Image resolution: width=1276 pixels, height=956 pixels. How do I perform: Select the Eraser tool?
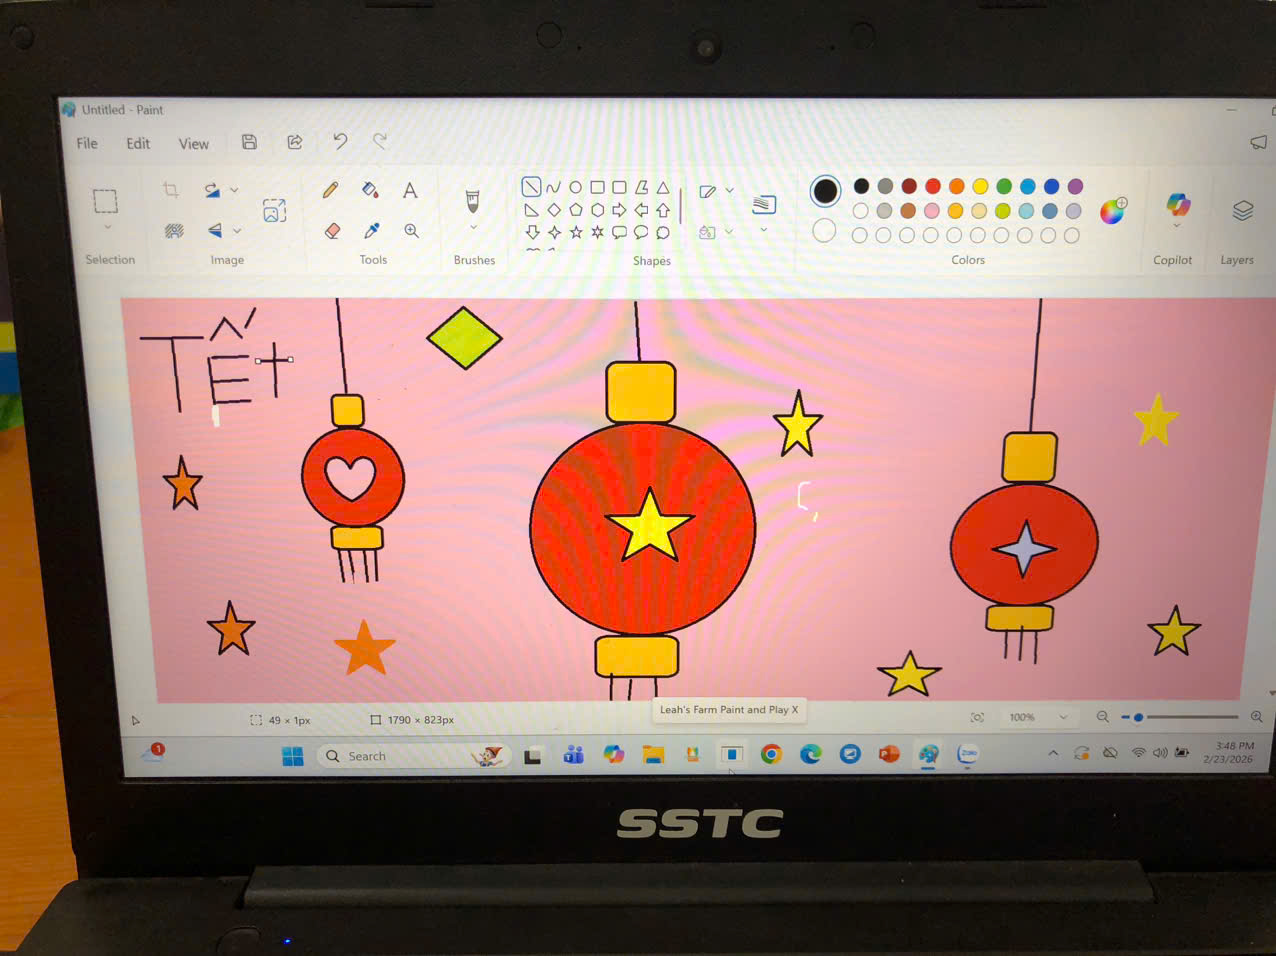pyautogui.click(x=332, y=231)
